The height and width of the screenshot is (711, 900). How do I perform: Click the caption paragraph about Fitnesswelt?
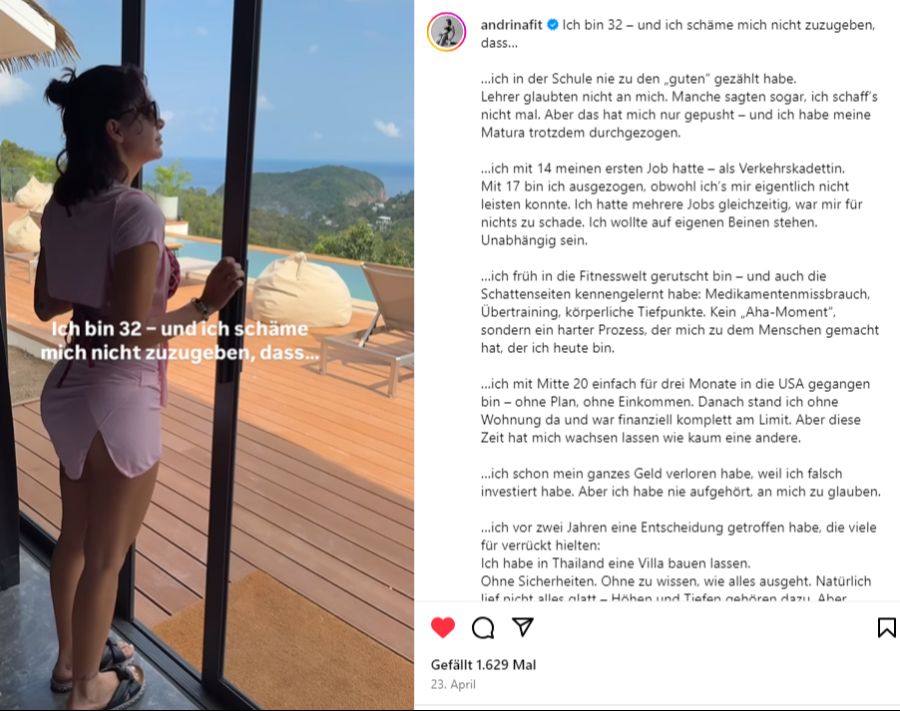click(680, 312)
